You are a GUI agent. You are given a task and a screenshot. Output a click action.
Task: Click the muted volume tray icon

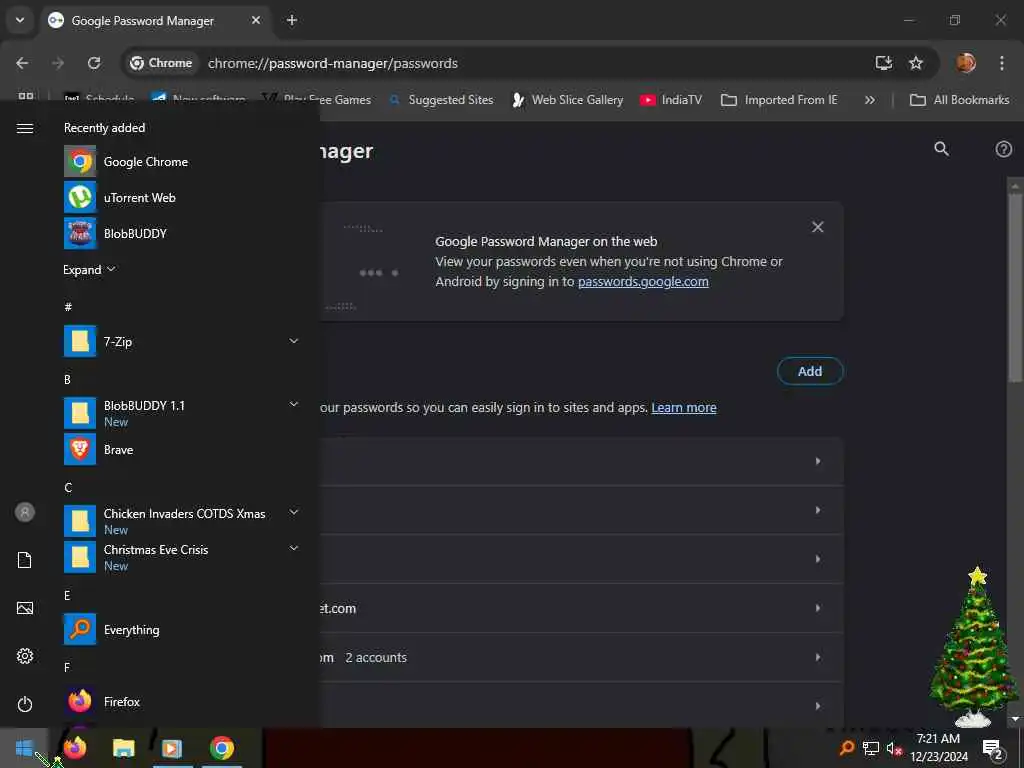(x=894, y=748)
